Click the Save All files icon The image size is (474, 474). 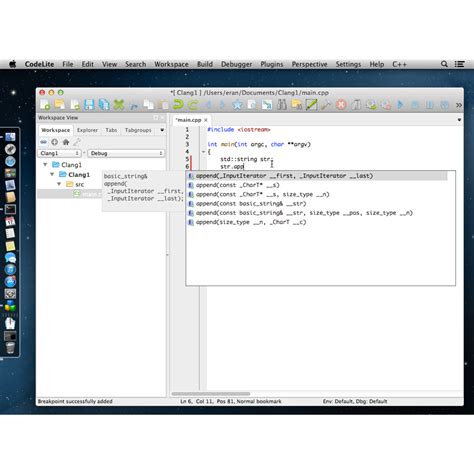[104, 105]
